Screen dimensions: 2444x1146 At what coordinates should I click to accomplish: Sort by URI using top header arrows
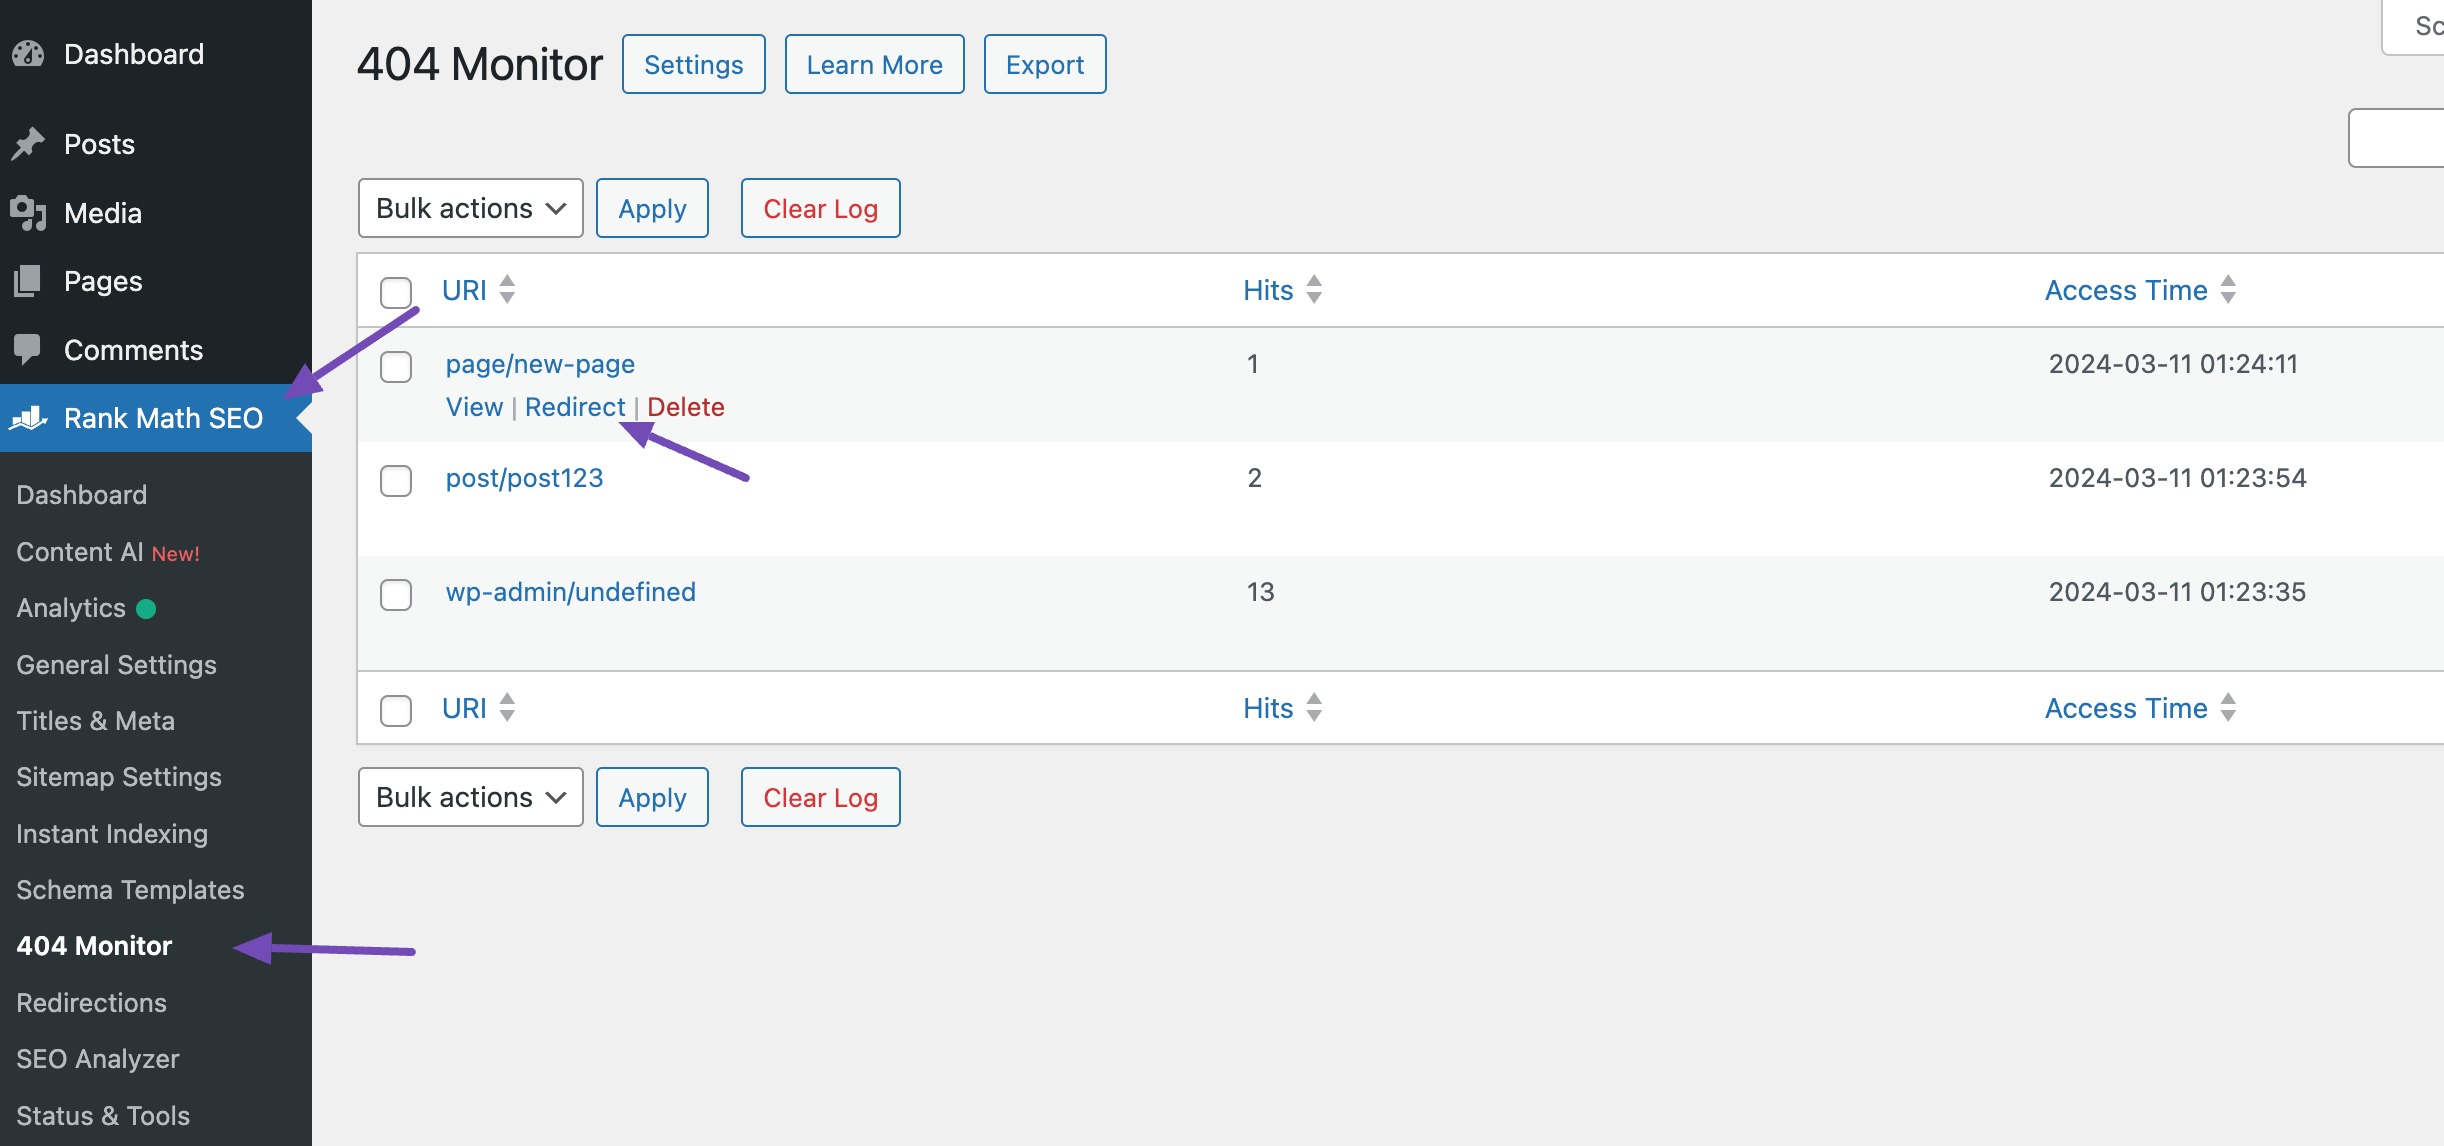click(x=507, y=290)
